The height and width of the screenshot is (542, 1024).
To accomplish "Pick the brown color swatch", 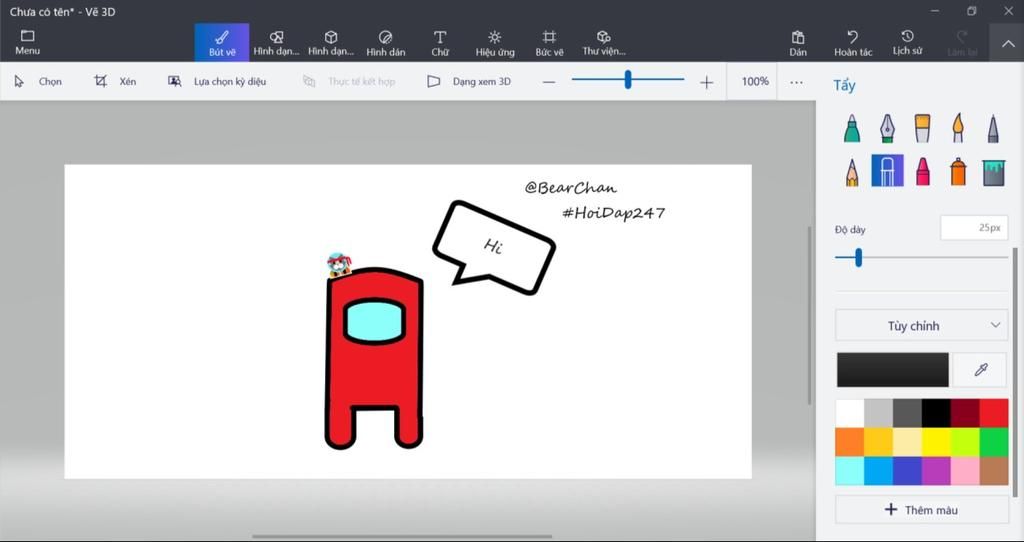I will (x=994, y=471).
